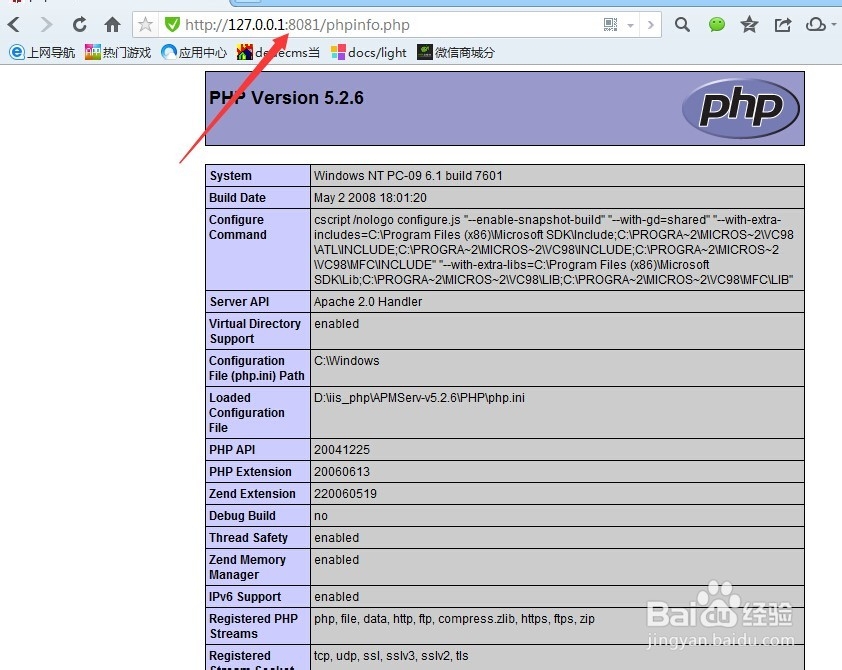Select the Loaded Configuration File label
Image resolution: width=842 pixels, height=670 pixels.
pos(246,413)
